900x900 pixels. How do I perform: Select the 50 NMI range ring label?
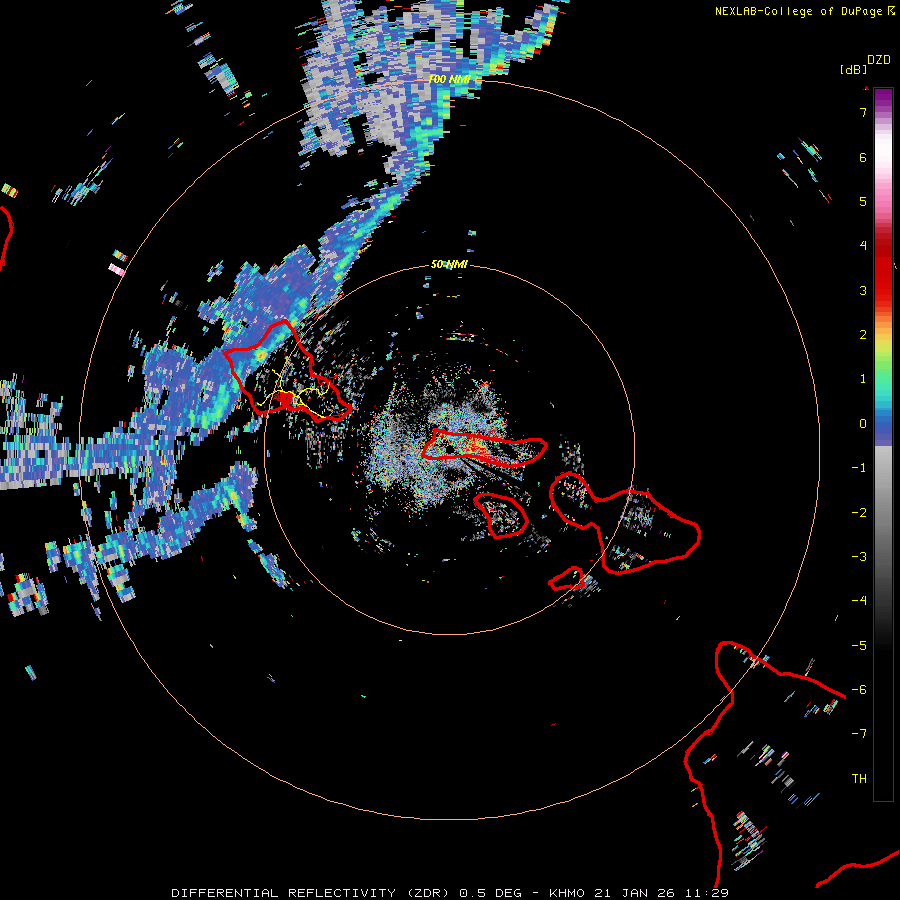449,265
